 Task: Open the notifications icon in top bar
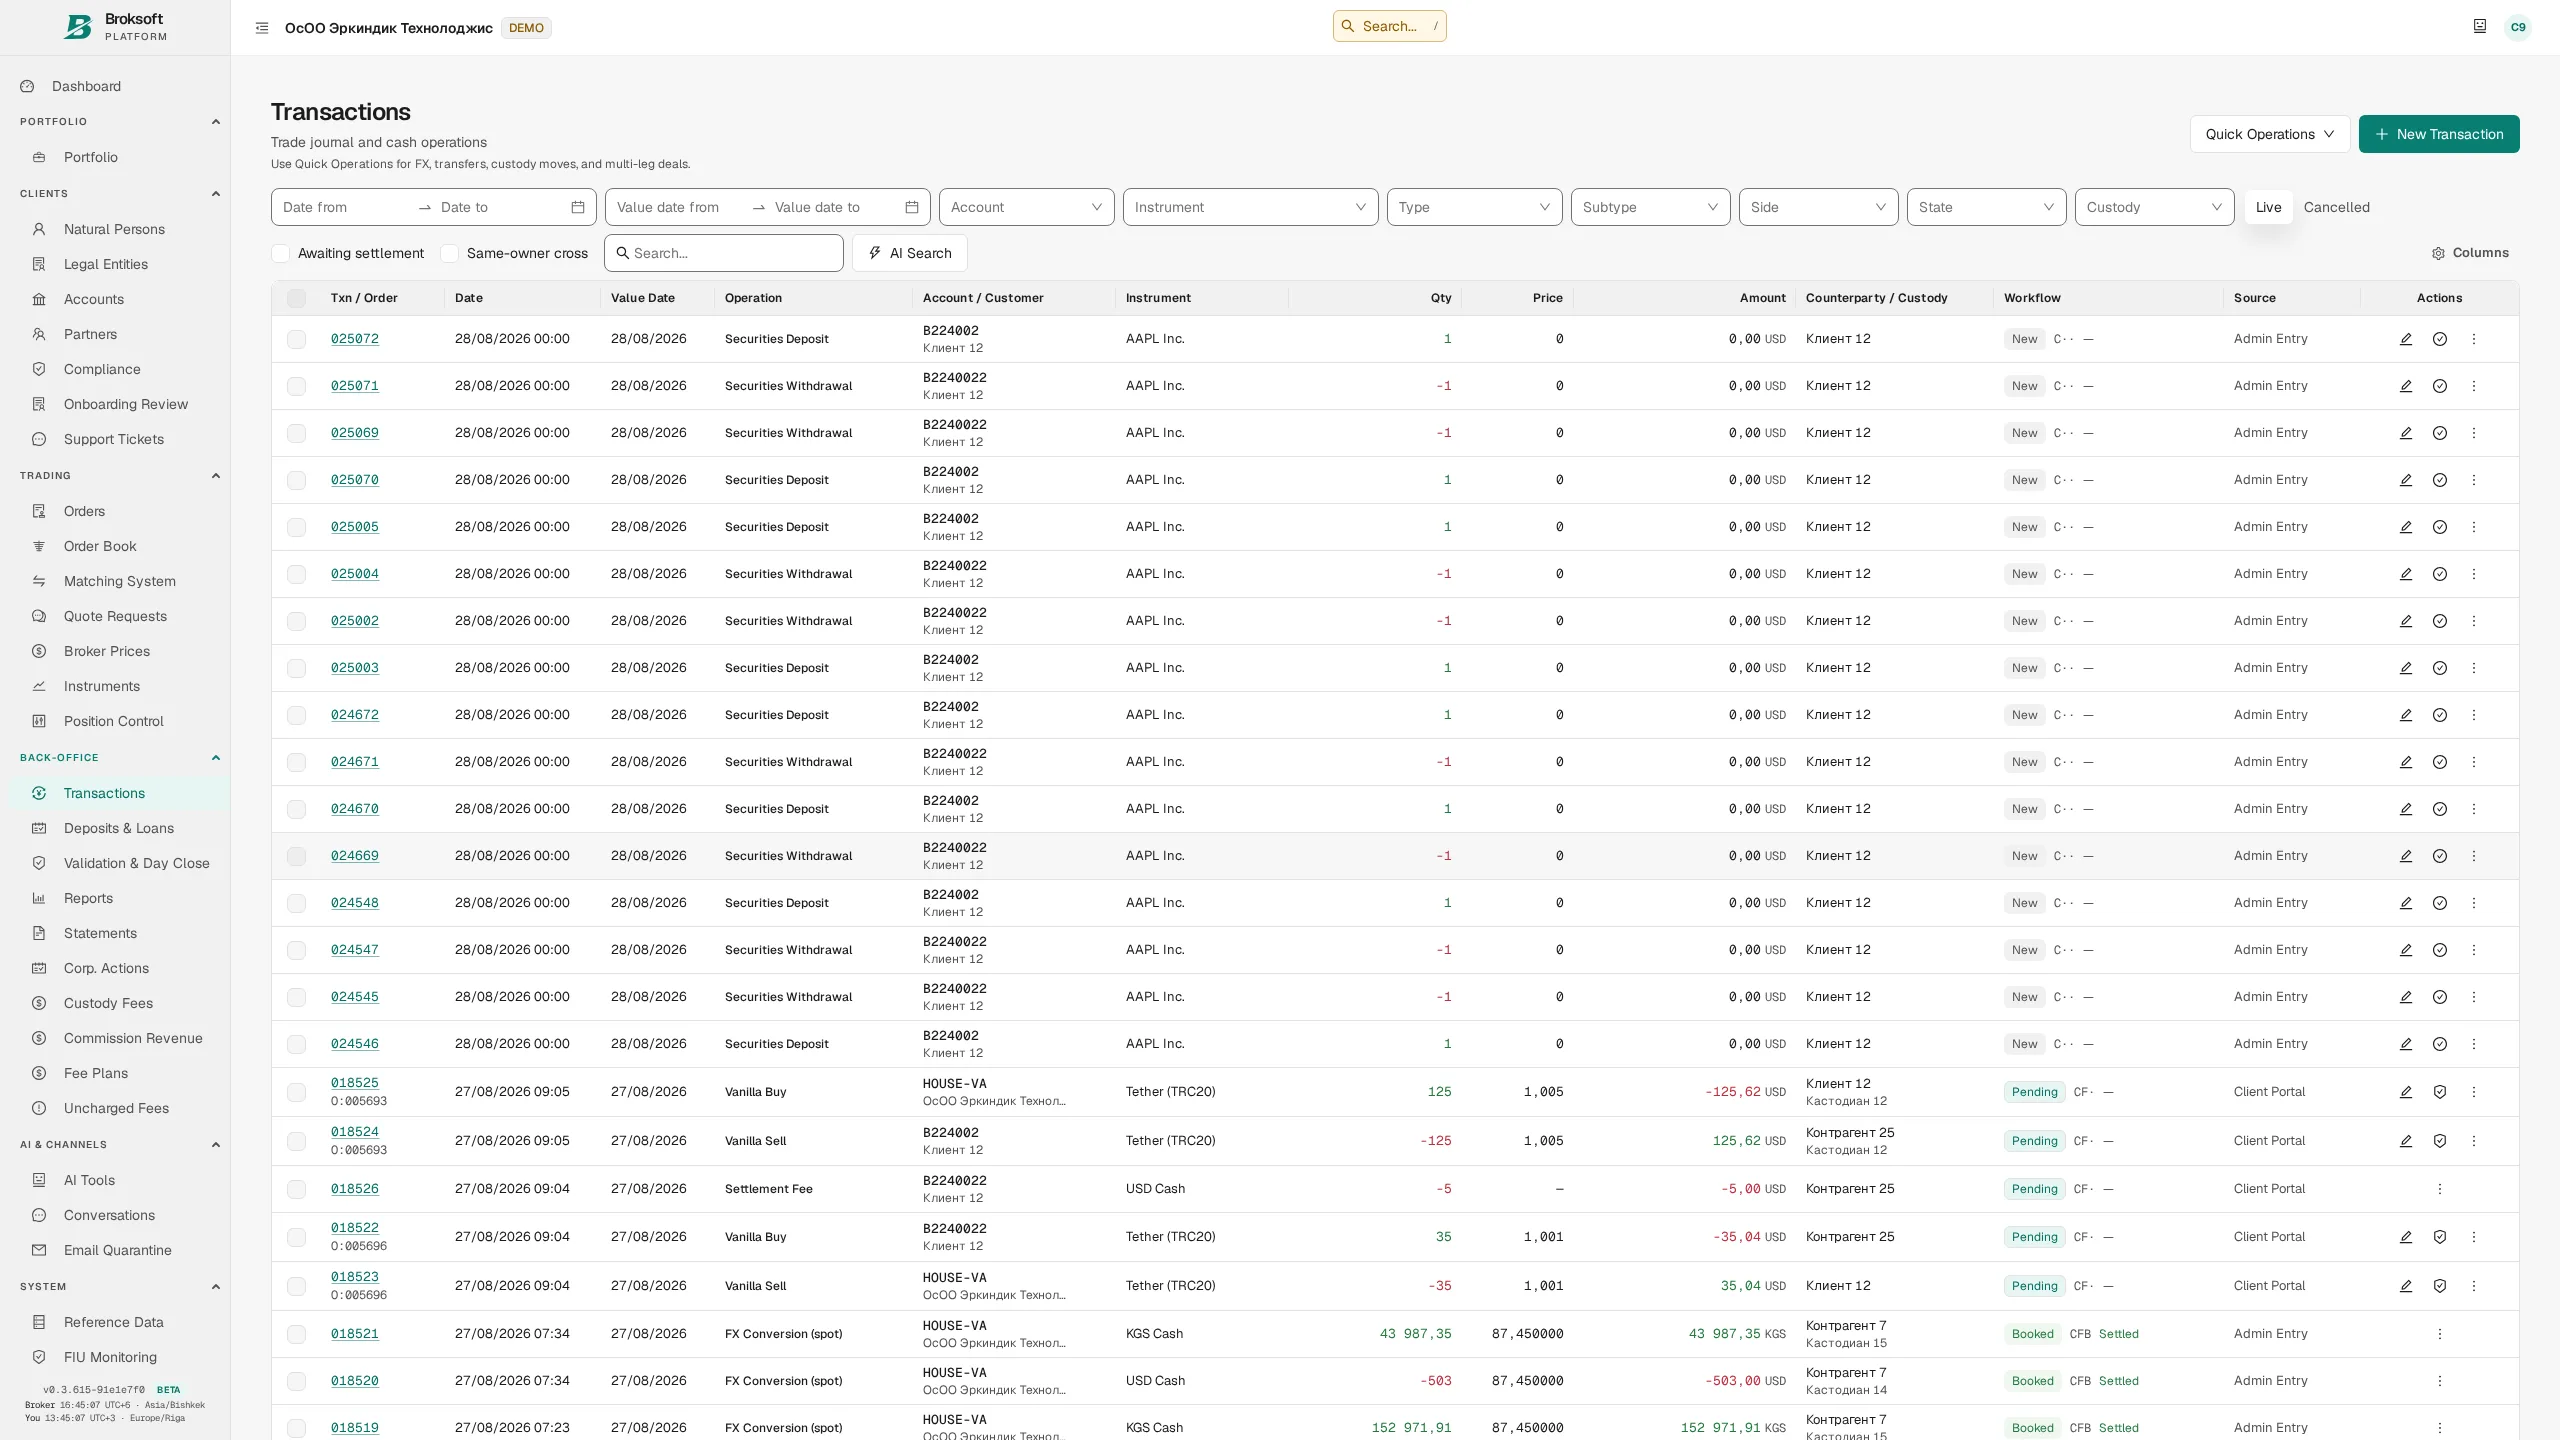pos(2480,27)
